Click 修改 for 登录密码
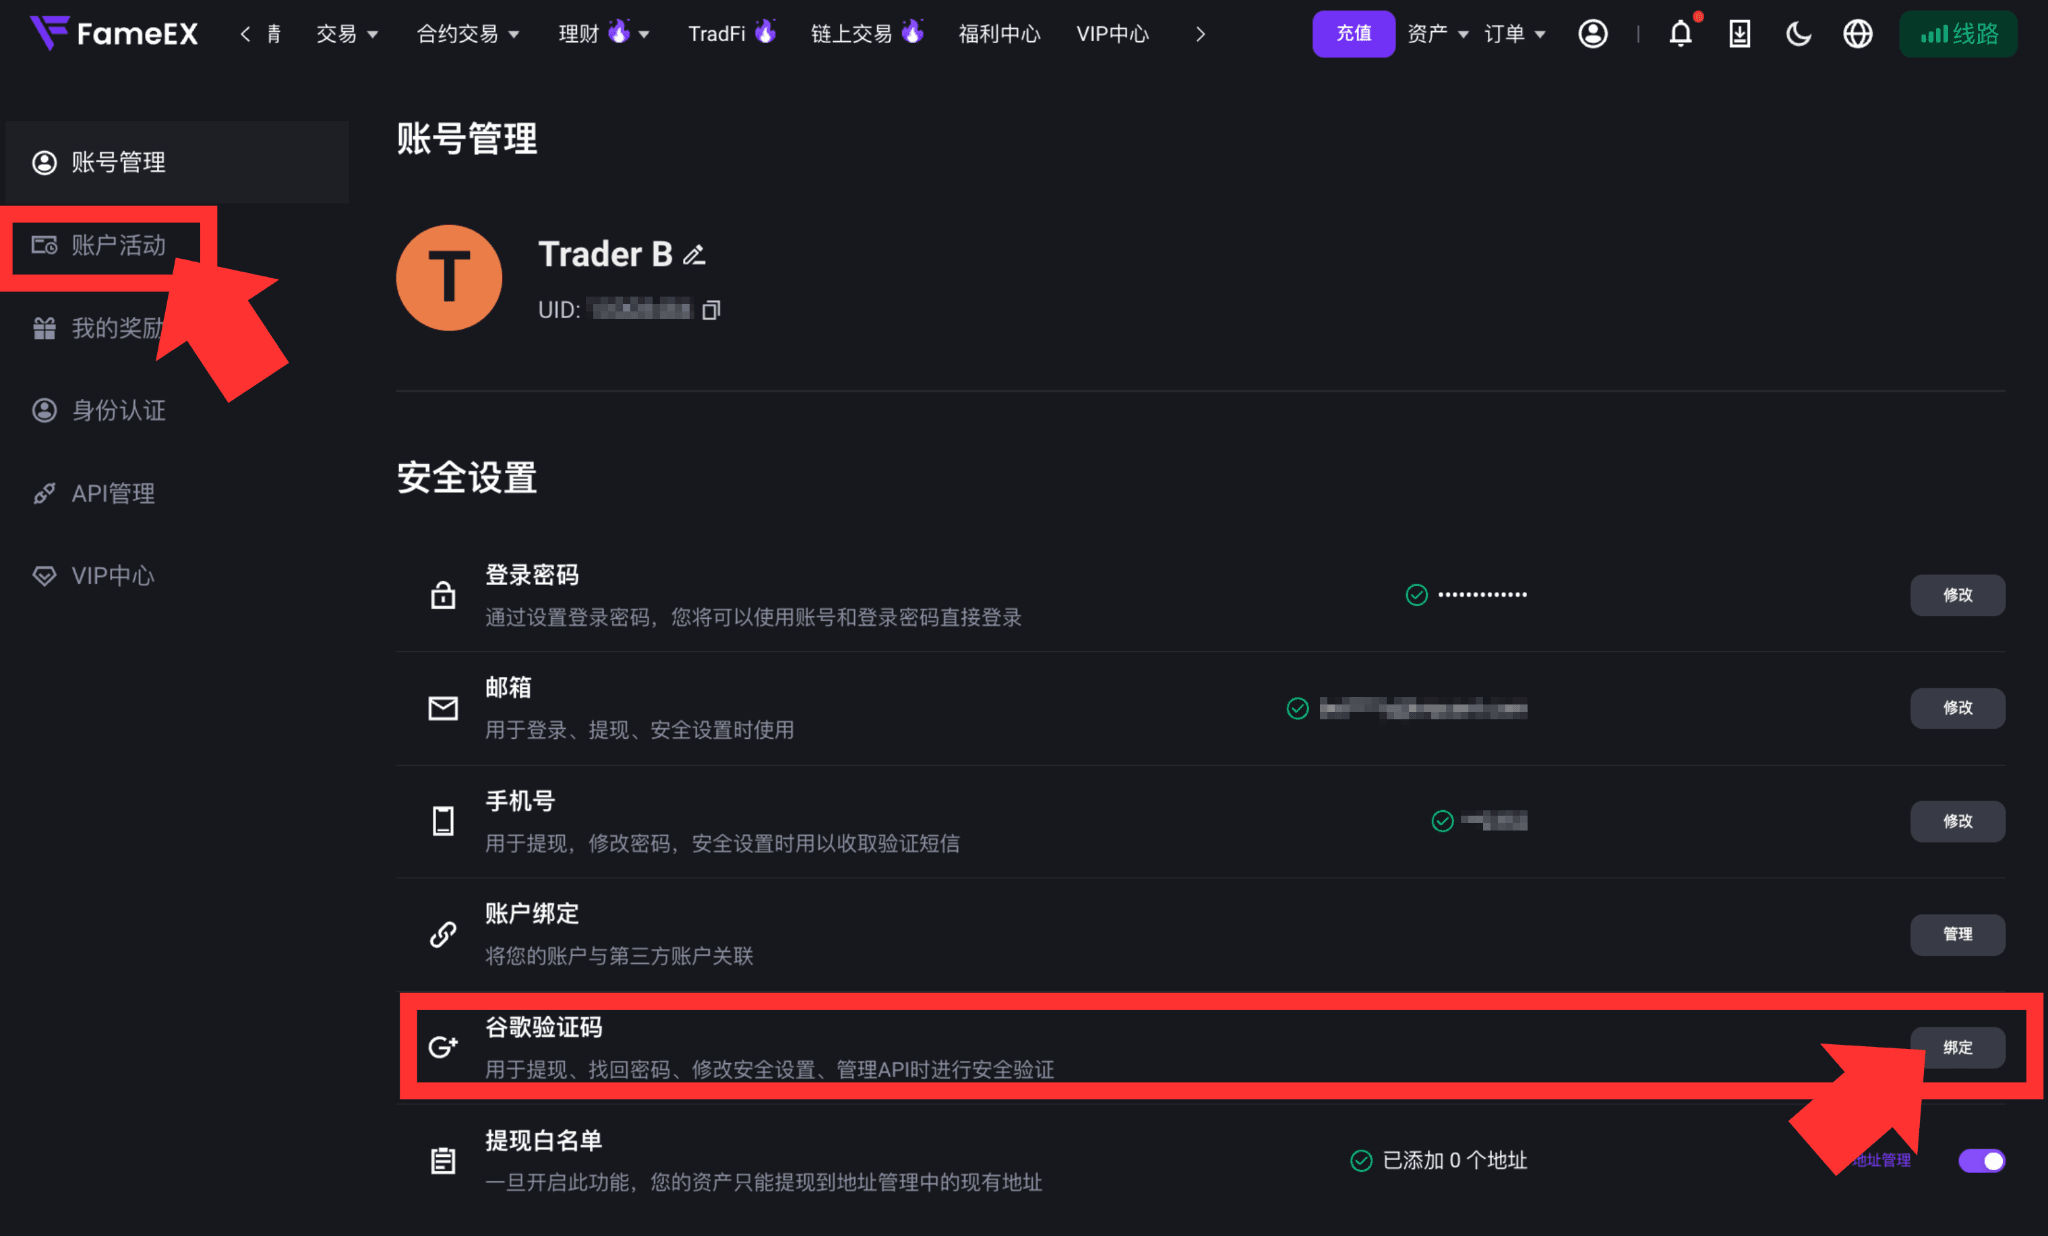Viewport: 2048px width, 1236px height. click(x=1957, y=595)
